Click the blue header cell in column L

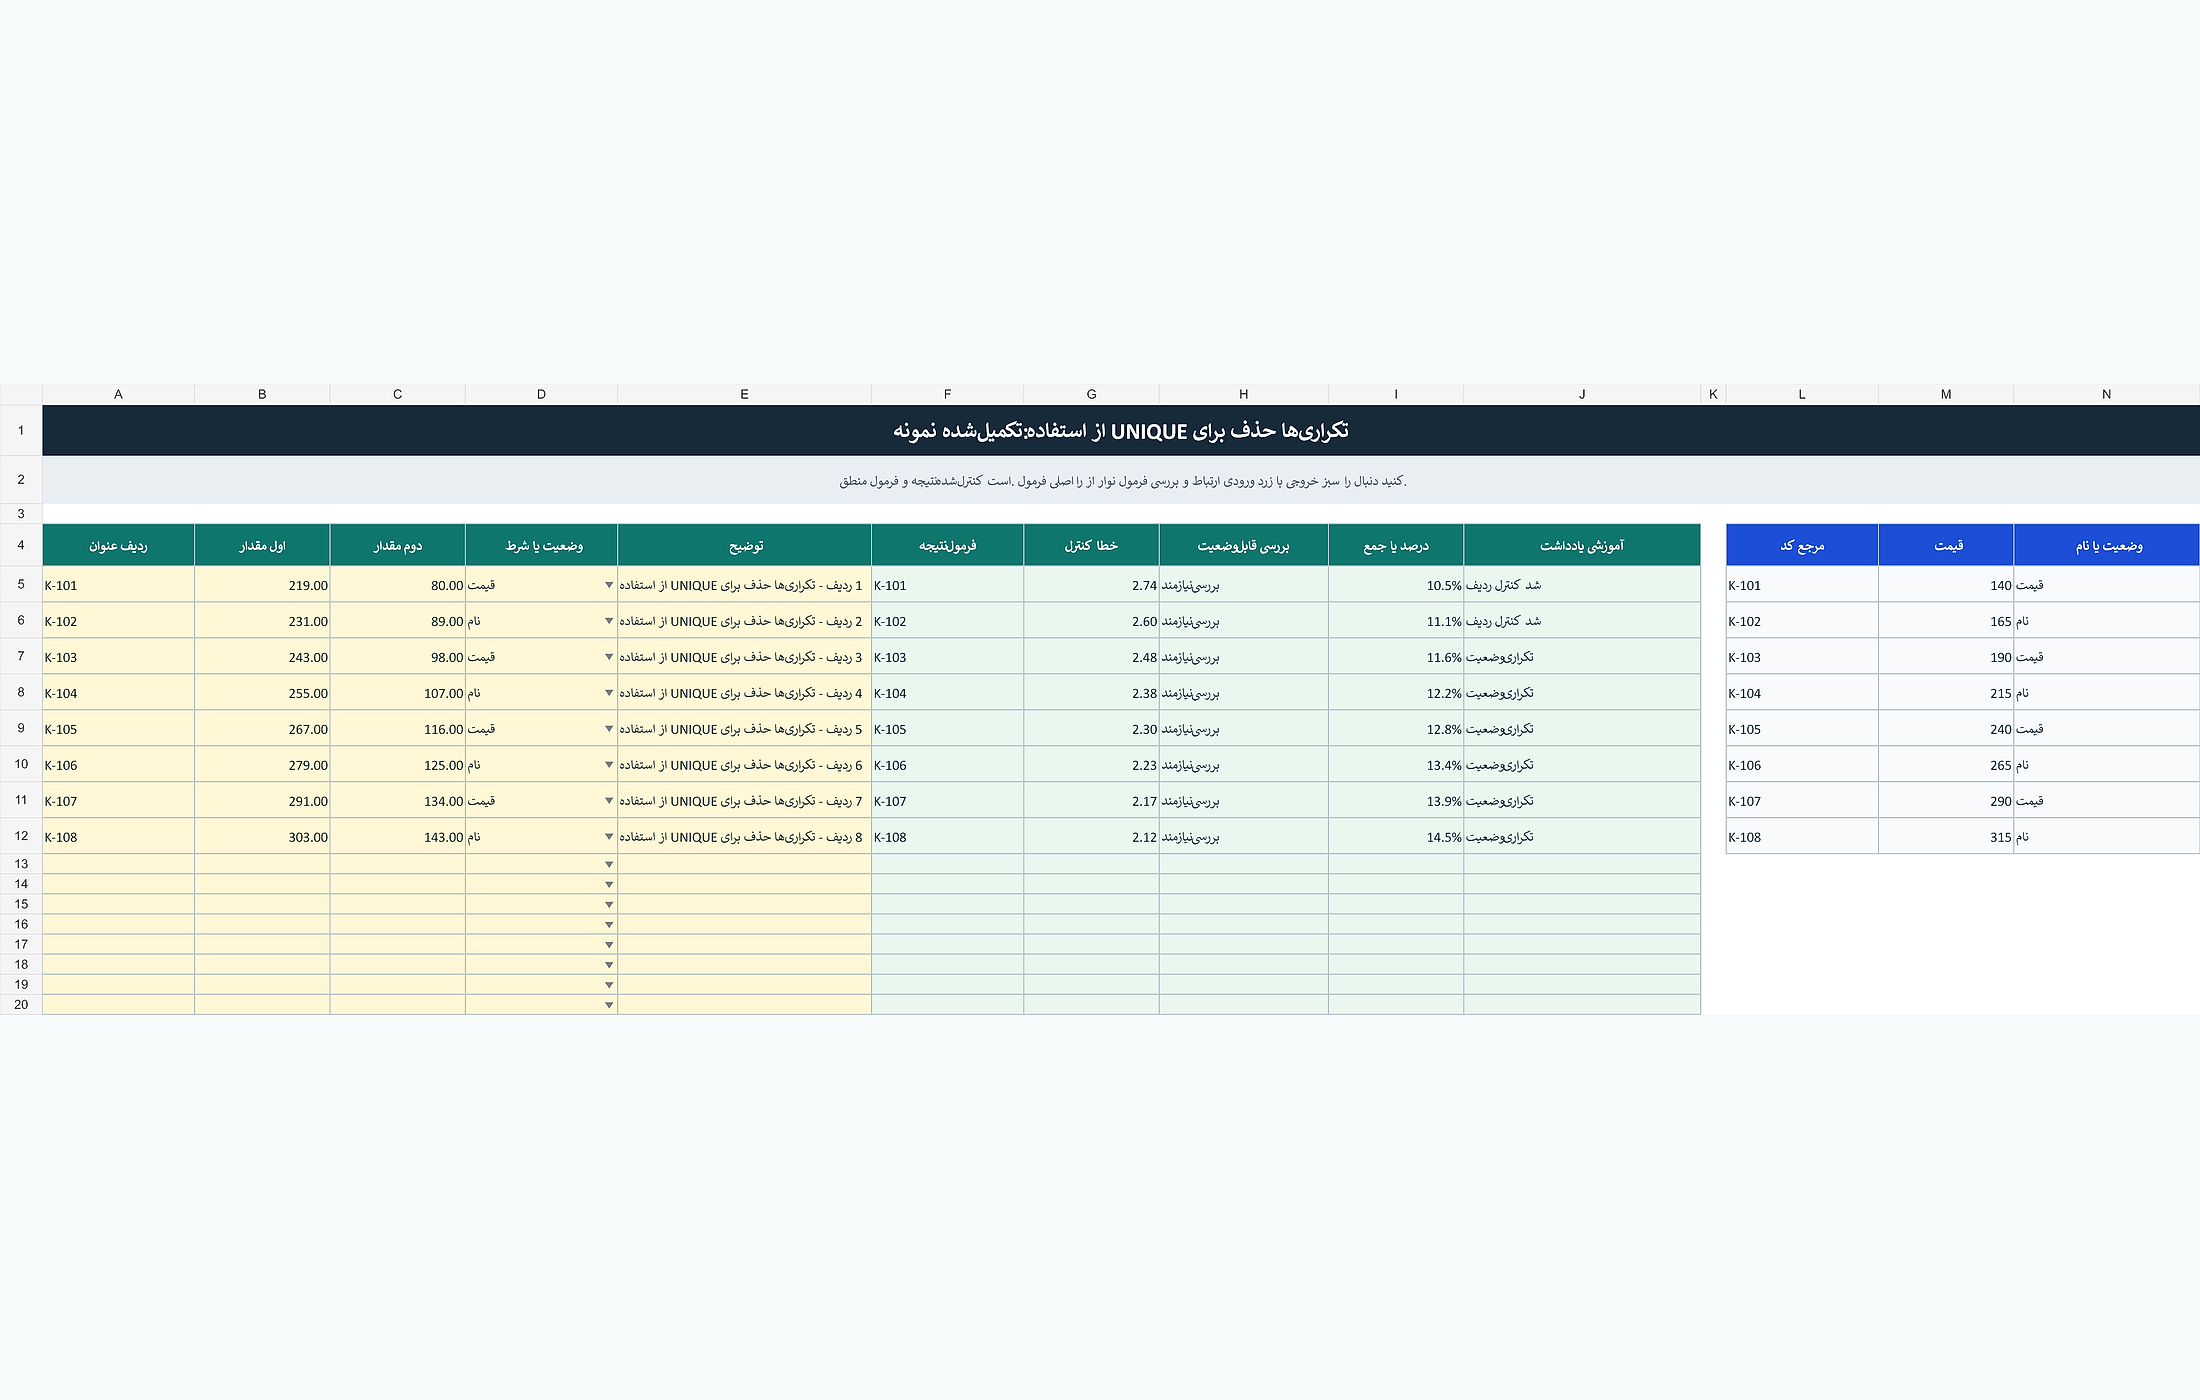pos(1802,545)
